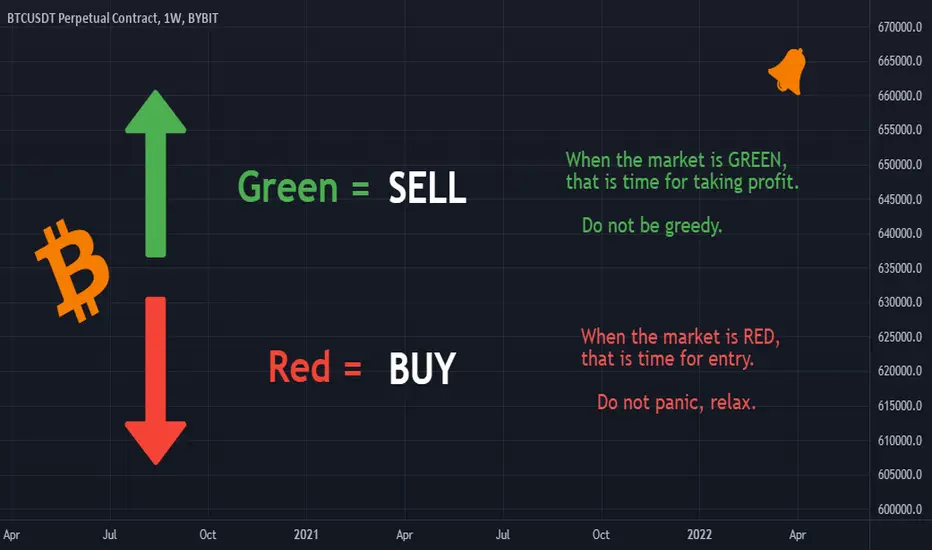This screenshot has width=932, height=550.
Task: Click the orange alert bell icon
Action: 788,71
